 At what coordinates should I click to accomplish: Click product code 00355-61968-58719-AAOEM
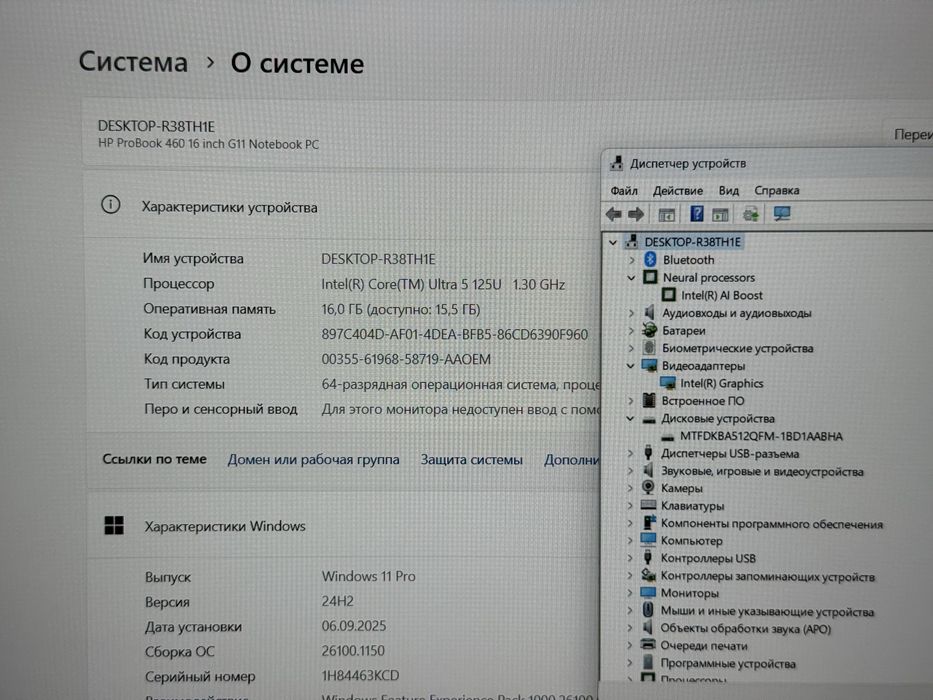pos(406,360)
